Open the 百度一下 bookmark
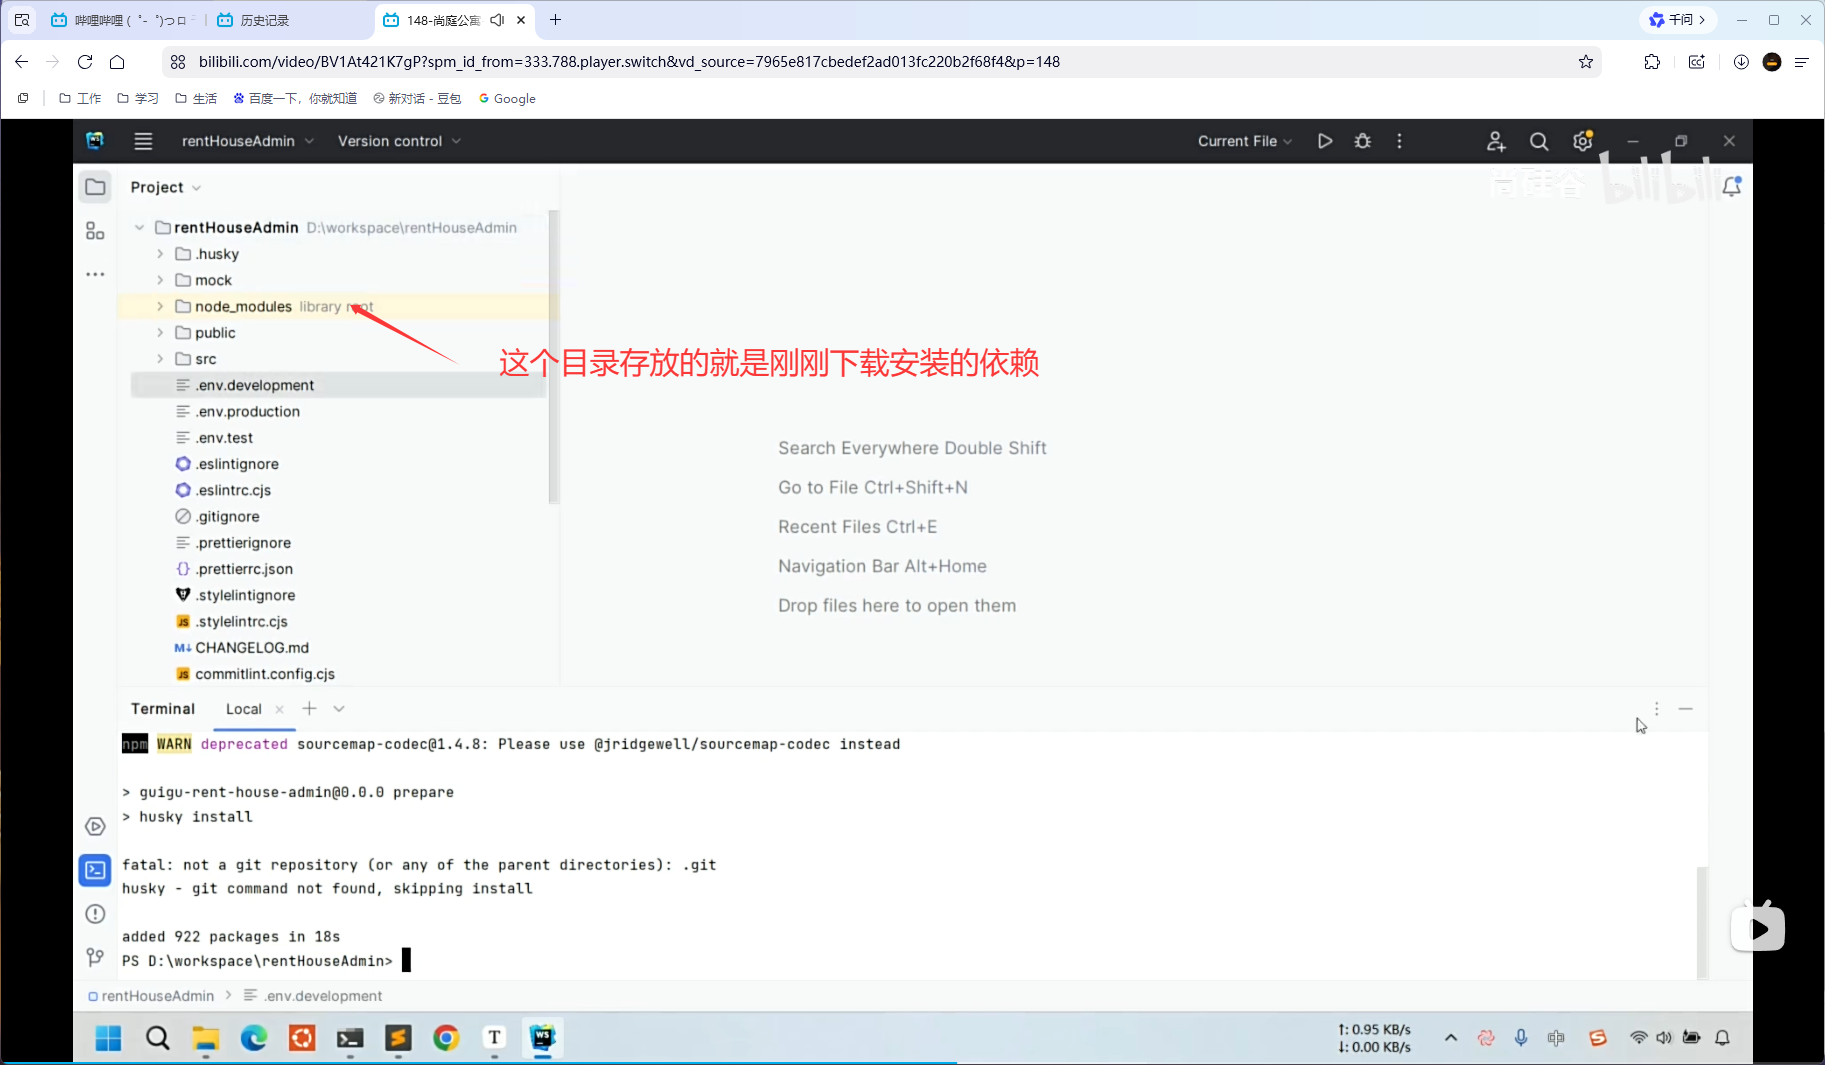This screenshot has width=1825, height=1065. (x=295, y=98)
